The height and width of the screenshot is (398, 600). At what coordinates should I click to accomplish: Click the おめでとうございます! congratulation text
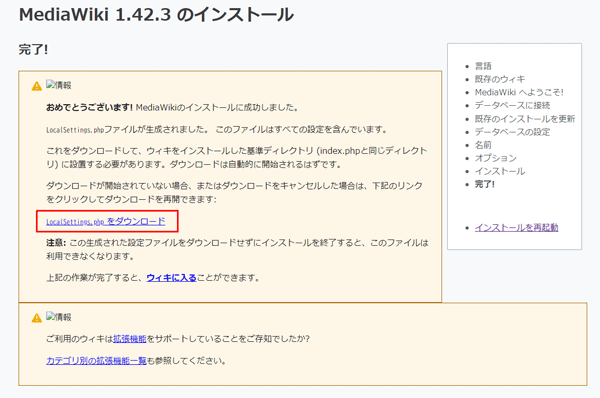[x=89, y=108]
